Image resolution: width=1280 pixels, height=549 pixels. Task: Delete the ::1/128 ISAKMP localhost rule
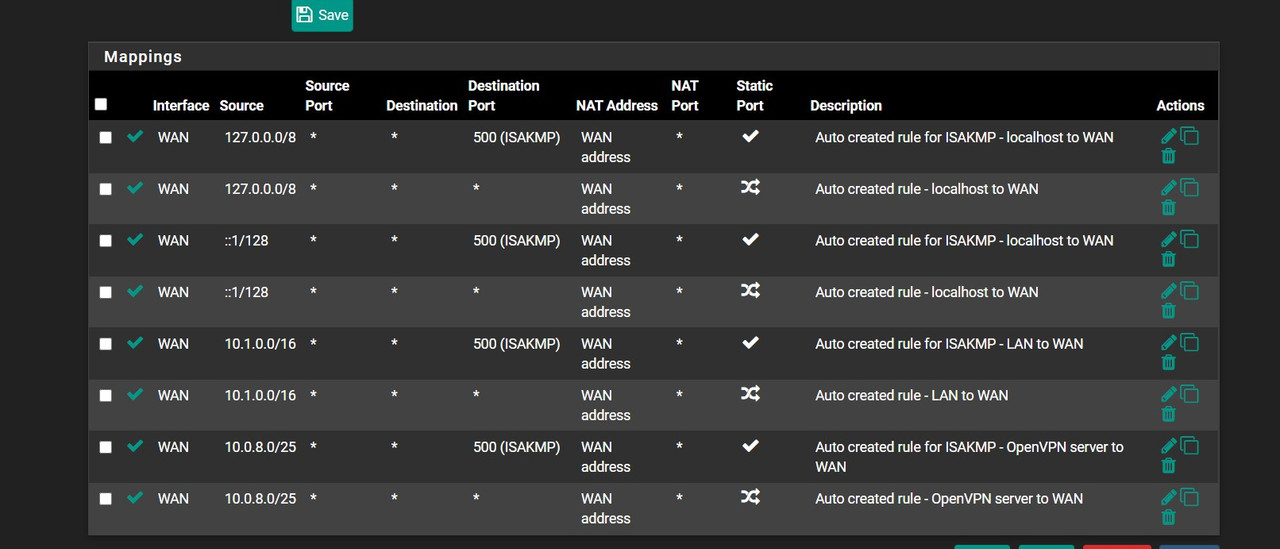tap(1168, 259)
